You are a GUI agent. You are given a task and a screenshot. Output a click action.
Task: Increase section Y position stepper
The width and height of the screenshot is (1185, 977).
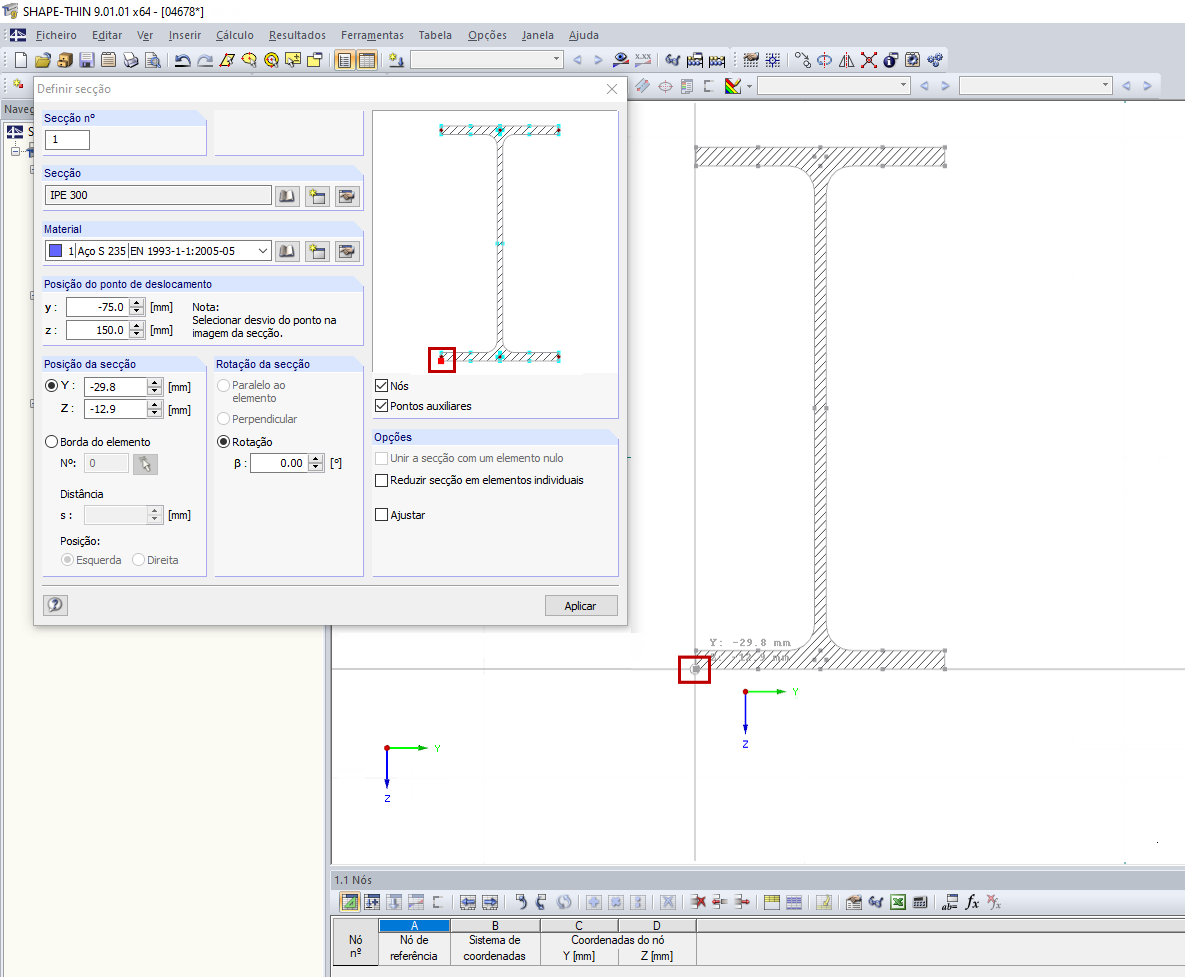[155, 382]
